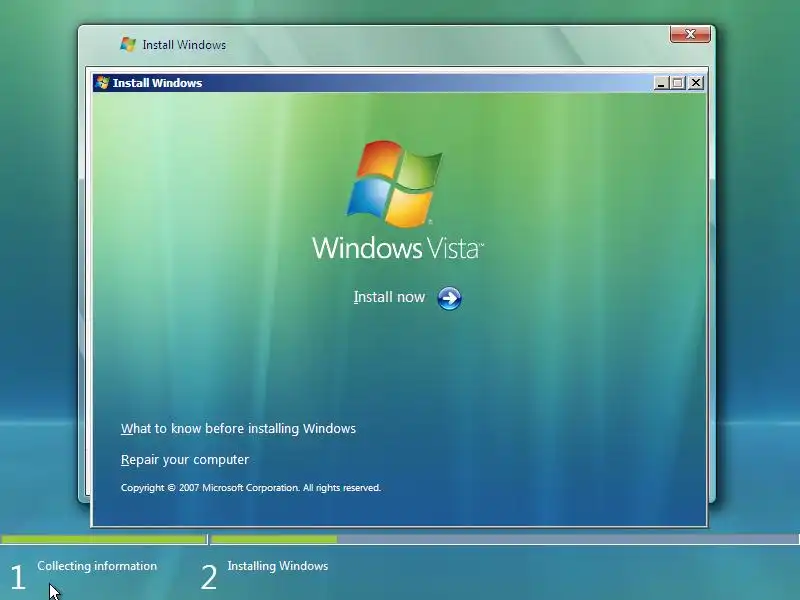This screenshot has width=800, height=600.
Task: Maximize the inner Install Windows window
Action: tap(678, 83)
